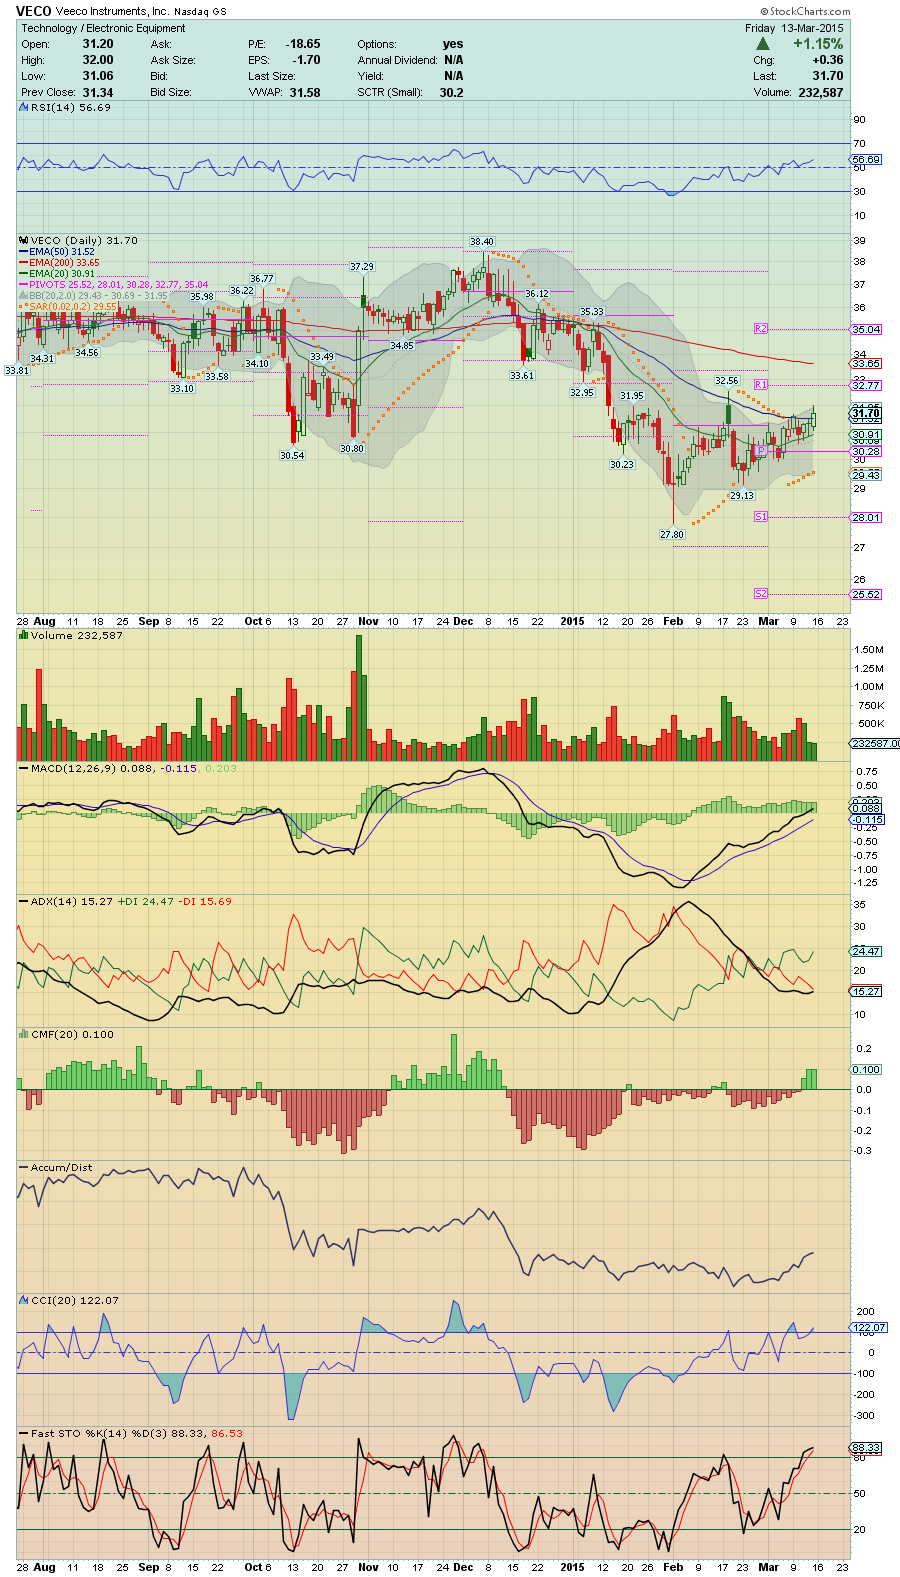
Task: Click the 38.40 peak price annotation
Action: point(482,242)
